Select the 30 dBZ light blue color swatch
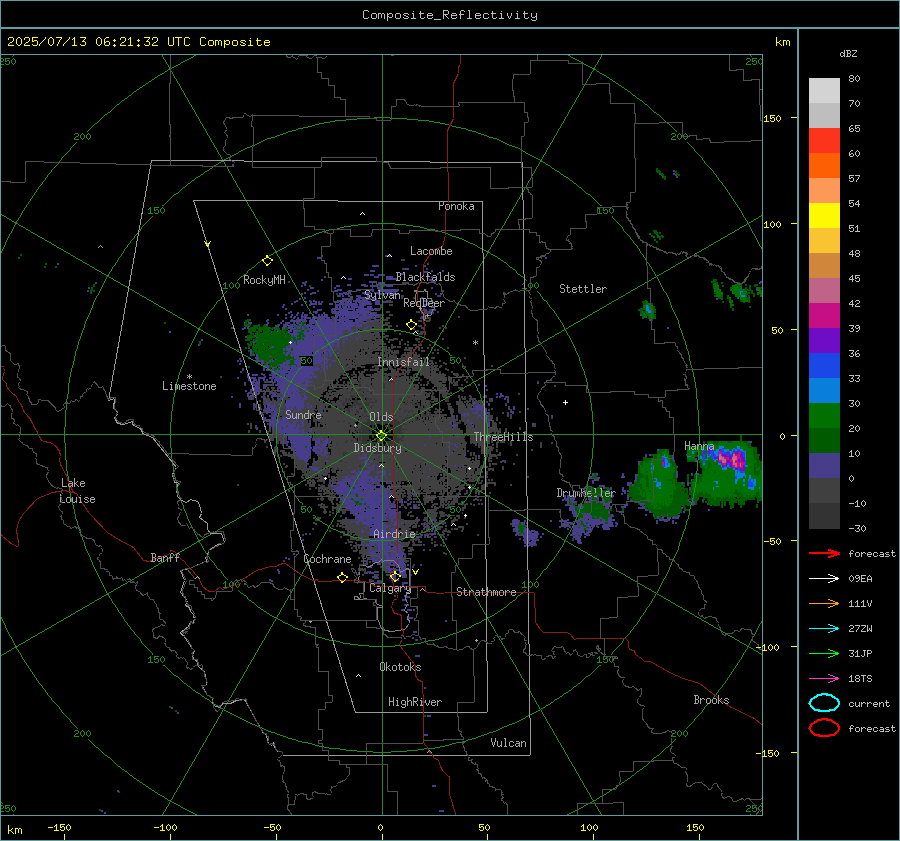900x841 pixels. pyautogui.click(x=824, y=390)
